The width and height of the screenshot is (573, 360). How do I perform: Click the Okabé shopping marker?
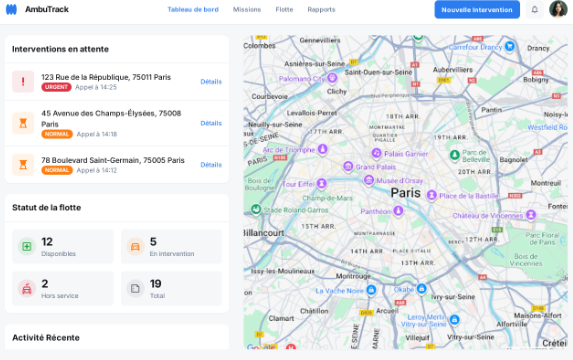click(x=421, y=288)
